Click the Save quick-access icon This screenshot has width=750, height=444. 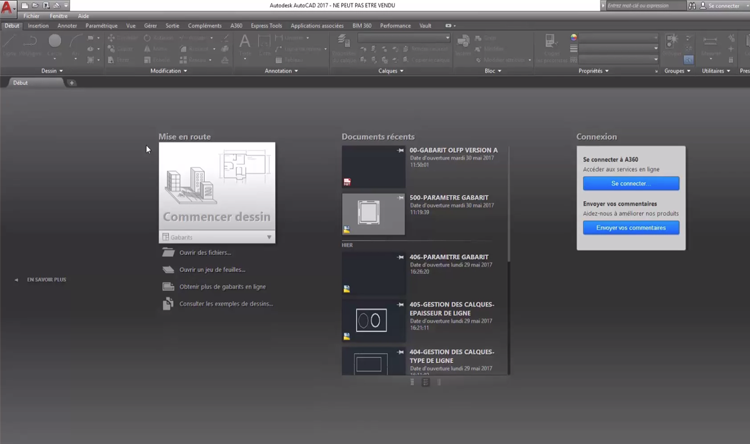tap(46, 5)
